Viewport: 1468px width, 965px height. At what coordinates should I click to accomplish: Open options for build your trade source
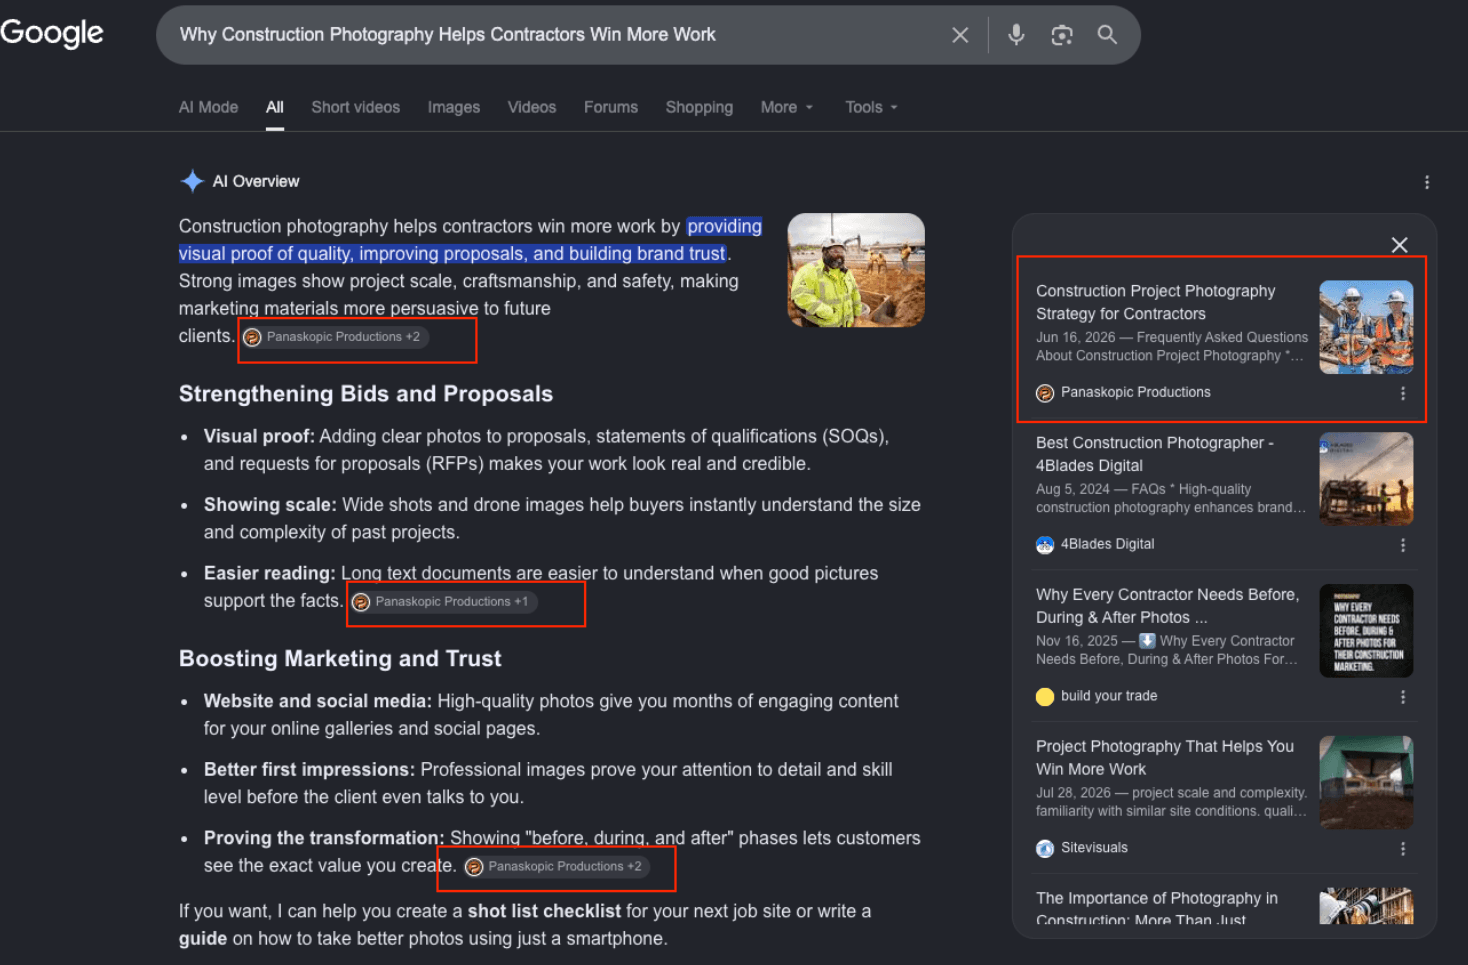tap(1403, 697)
